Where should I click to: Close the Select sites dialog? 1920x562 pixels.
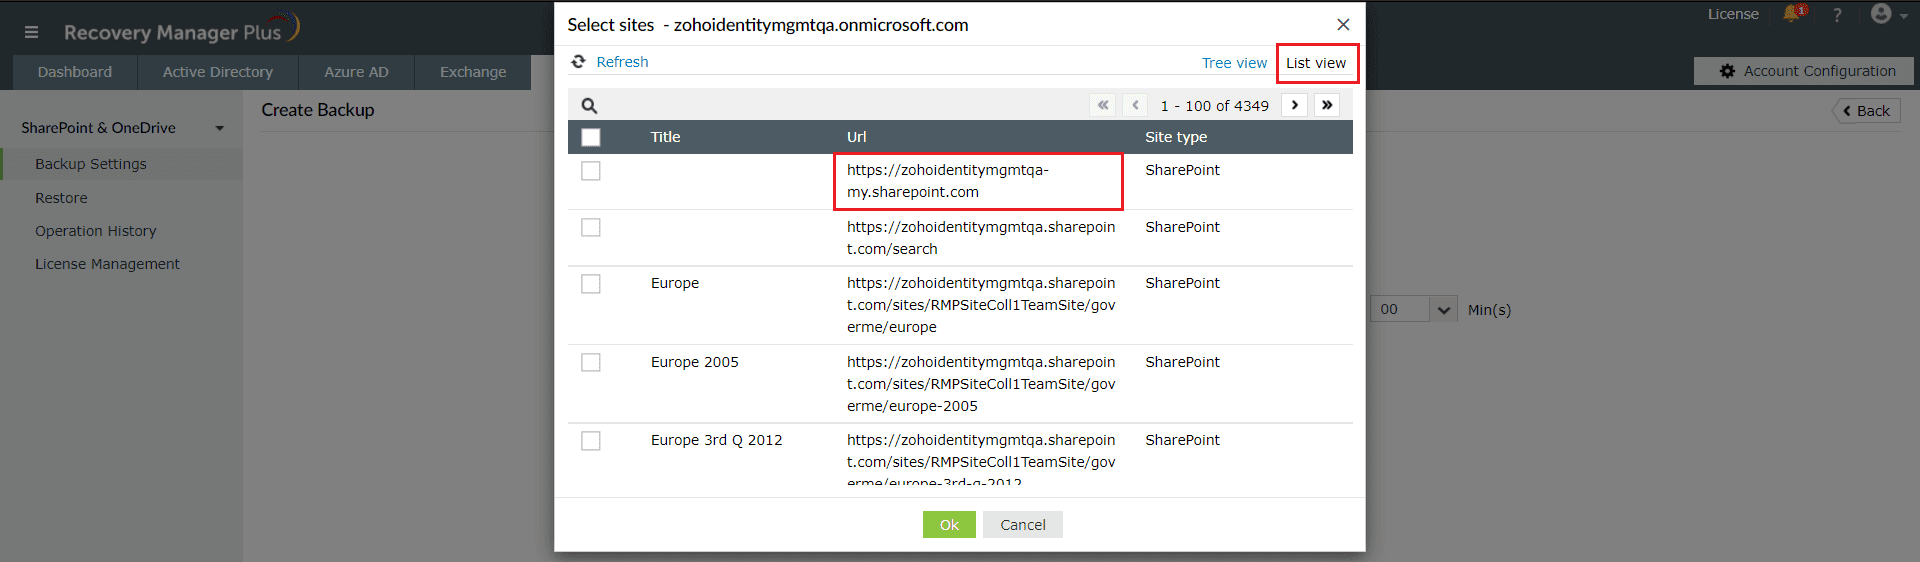click(1343, 25)
